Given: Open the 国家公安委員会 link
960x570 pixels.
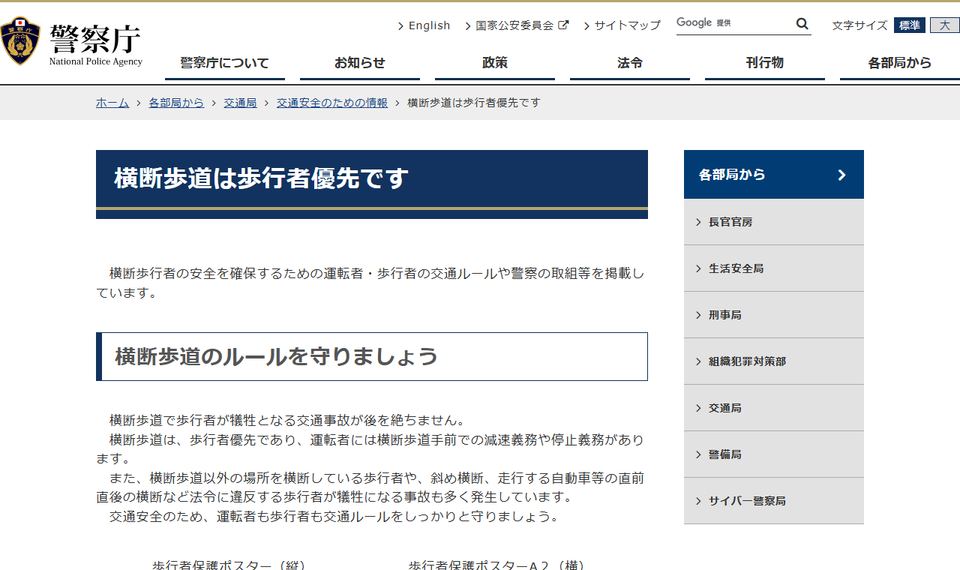Looking at the screenshot, I should 514,26.
